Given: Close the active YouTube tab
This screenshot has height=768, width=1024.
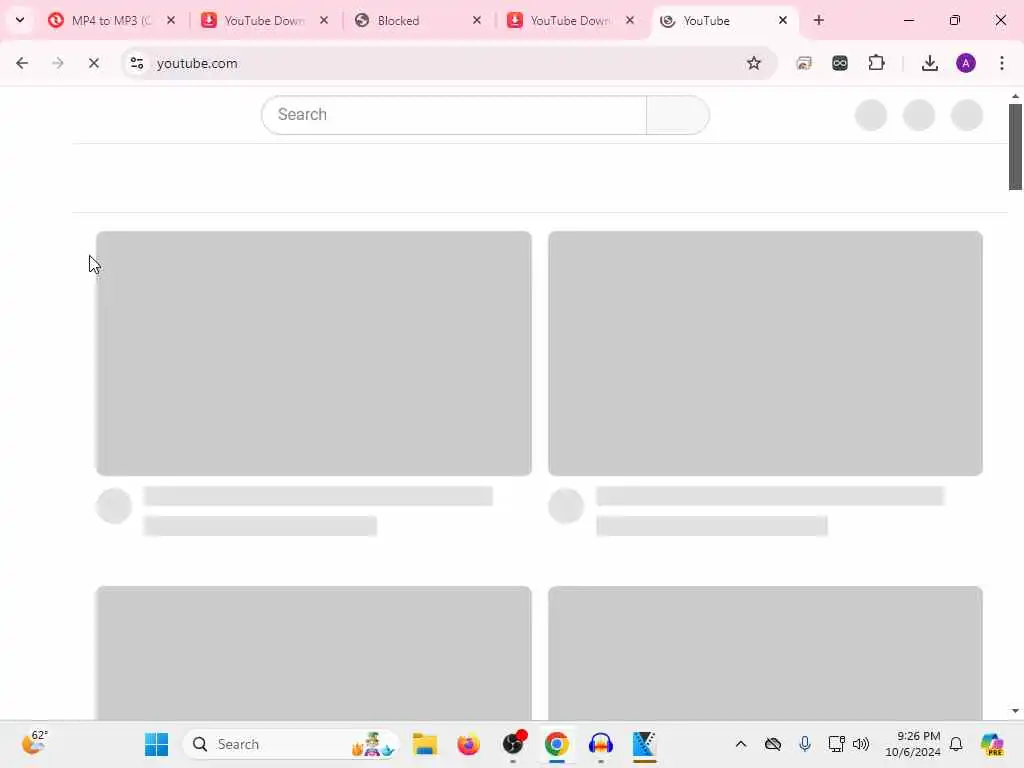Looking at the screenshot, I should (783, 20).
